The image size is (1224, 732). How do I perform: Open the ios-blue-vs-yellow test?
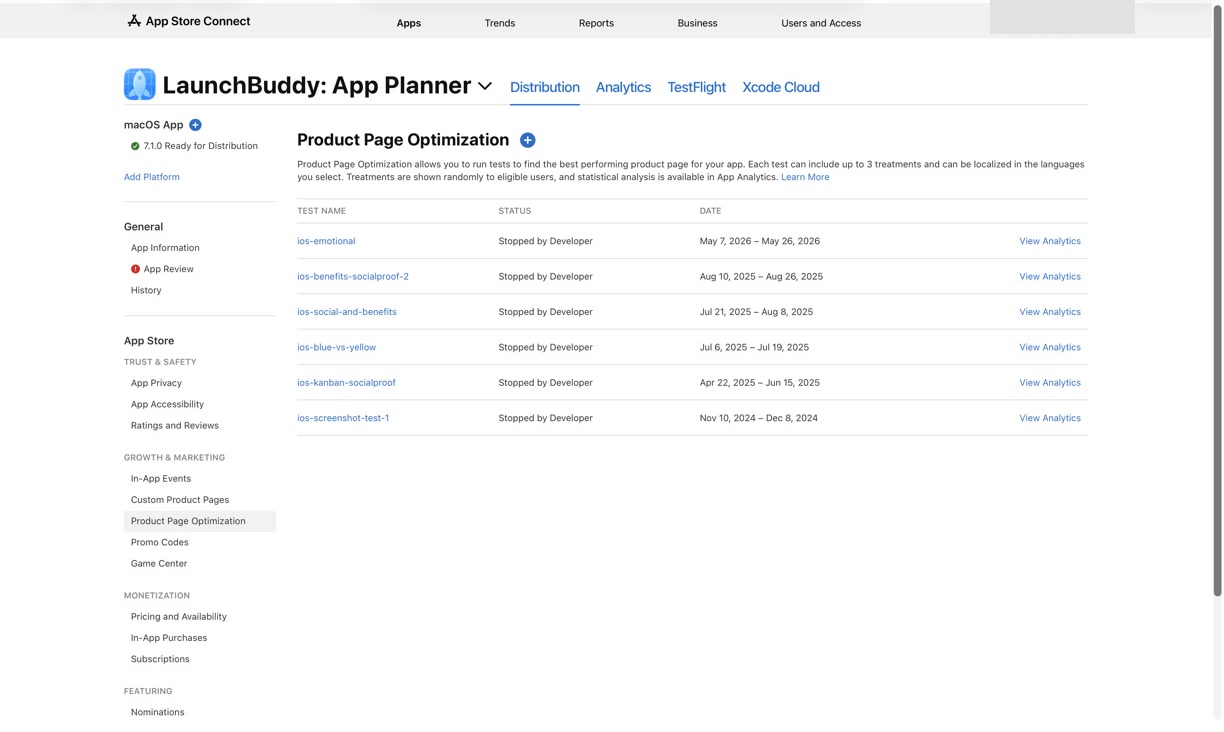click(x=337, y=347)
